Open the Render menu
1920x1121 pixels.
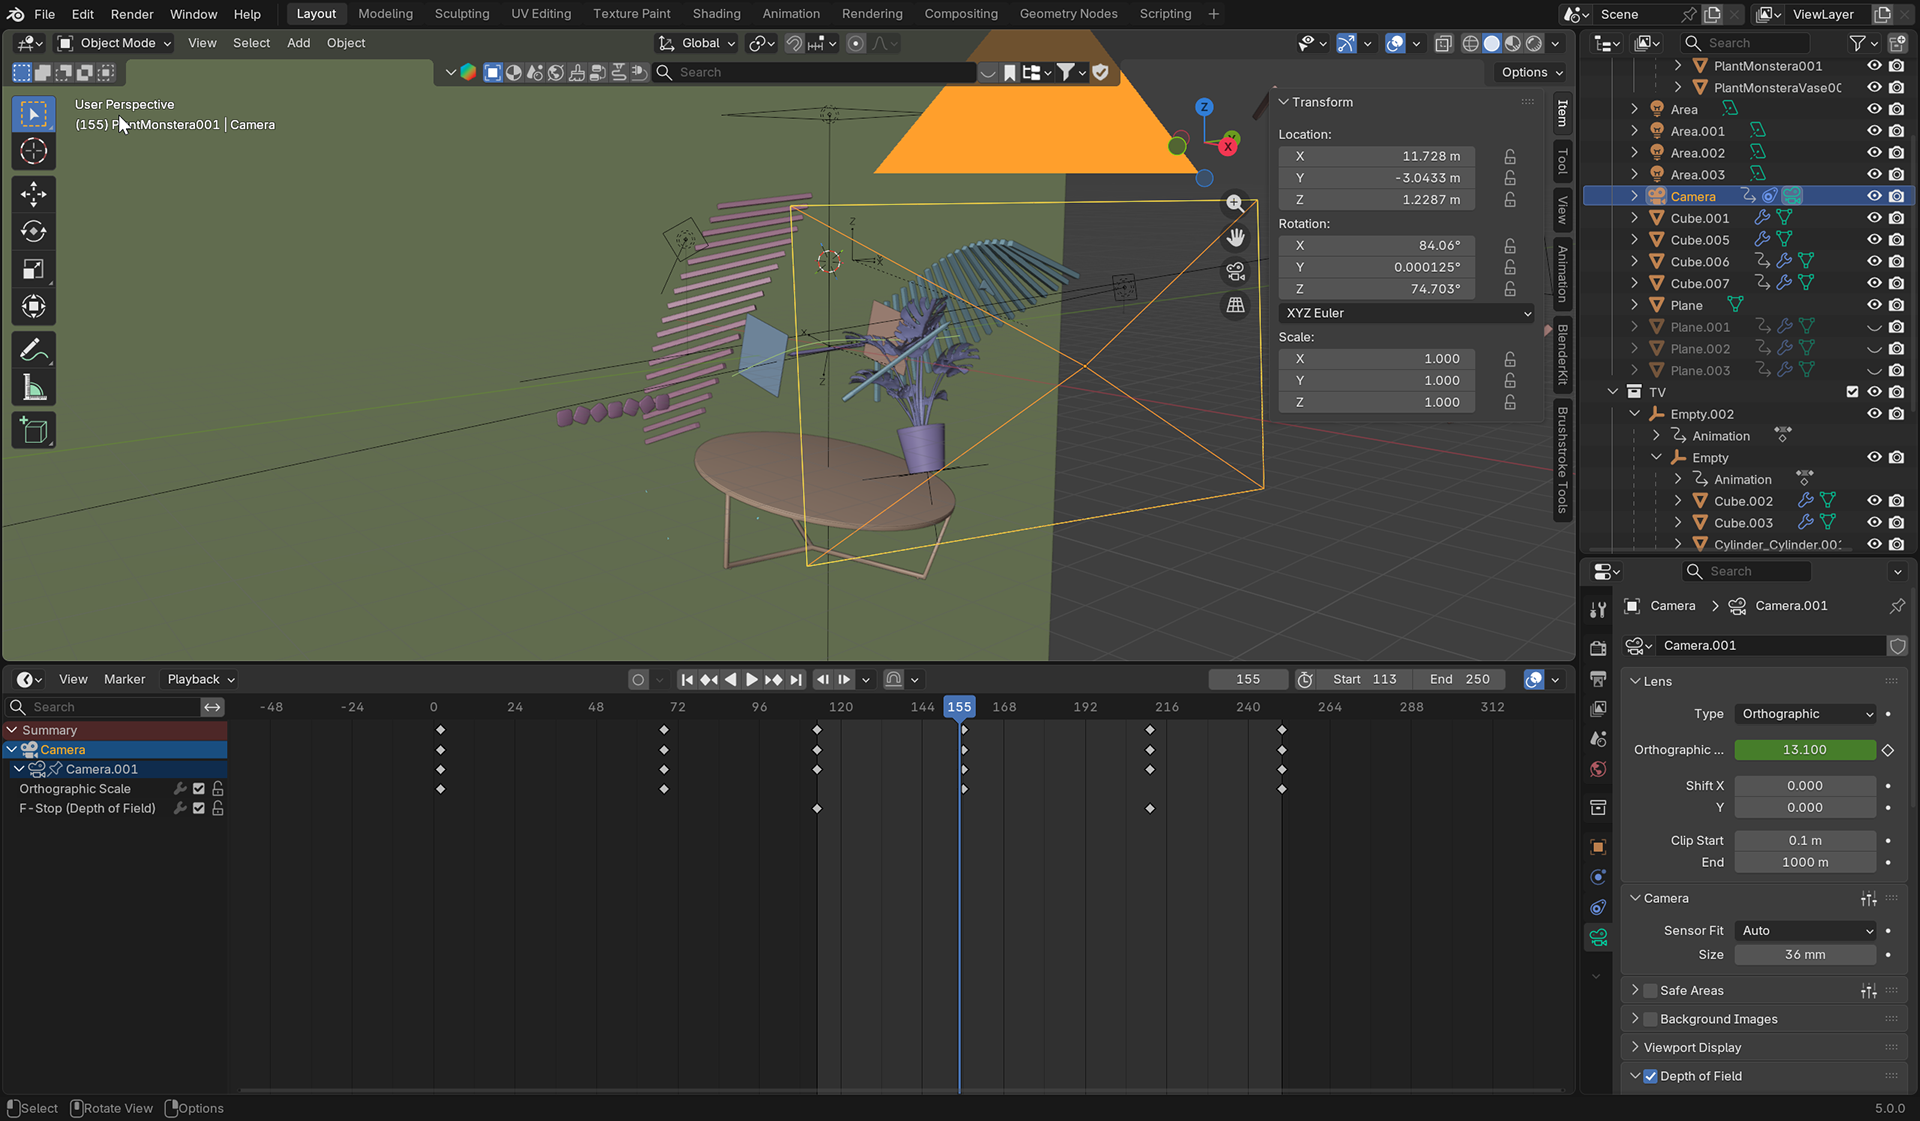click(132, 14)
